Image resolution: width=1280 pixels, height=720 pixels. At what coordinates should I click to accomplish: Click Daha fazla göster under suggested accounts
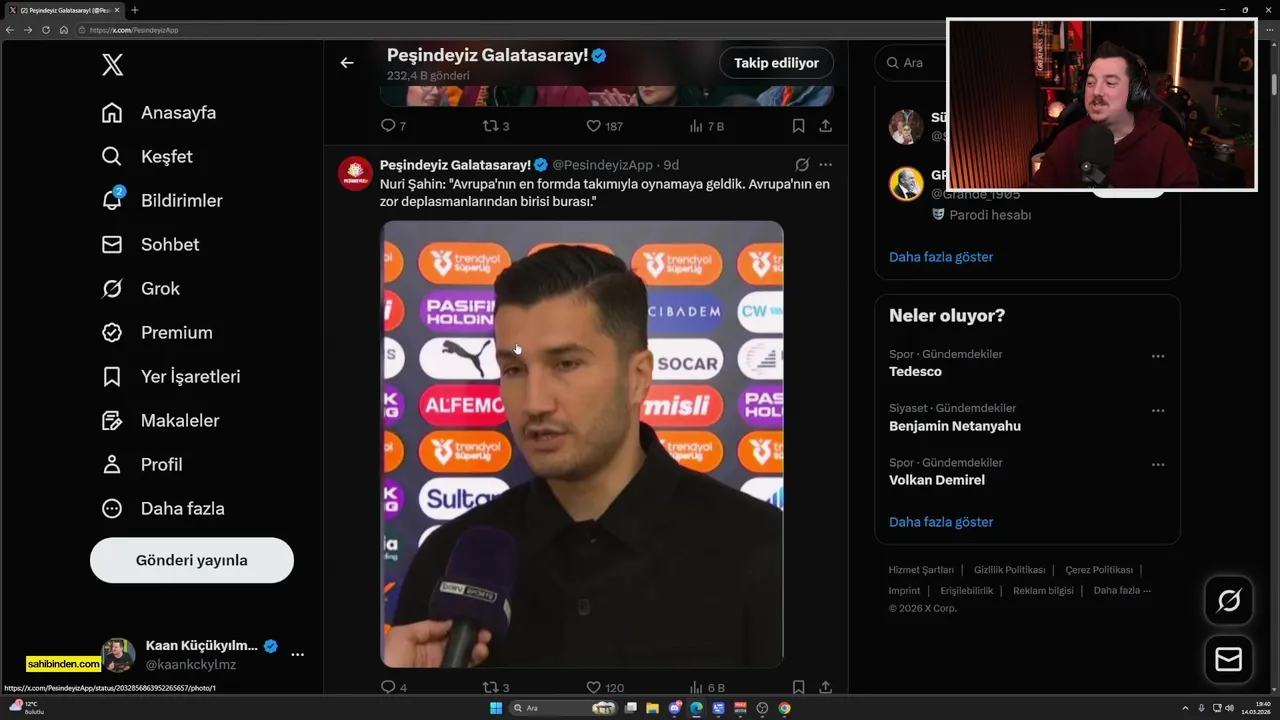coord(941,257)
